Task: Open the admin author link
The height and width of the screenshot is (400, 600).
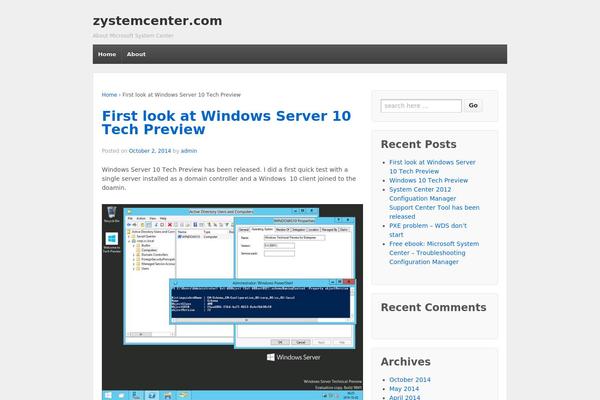Action: (x=189, y=151)
